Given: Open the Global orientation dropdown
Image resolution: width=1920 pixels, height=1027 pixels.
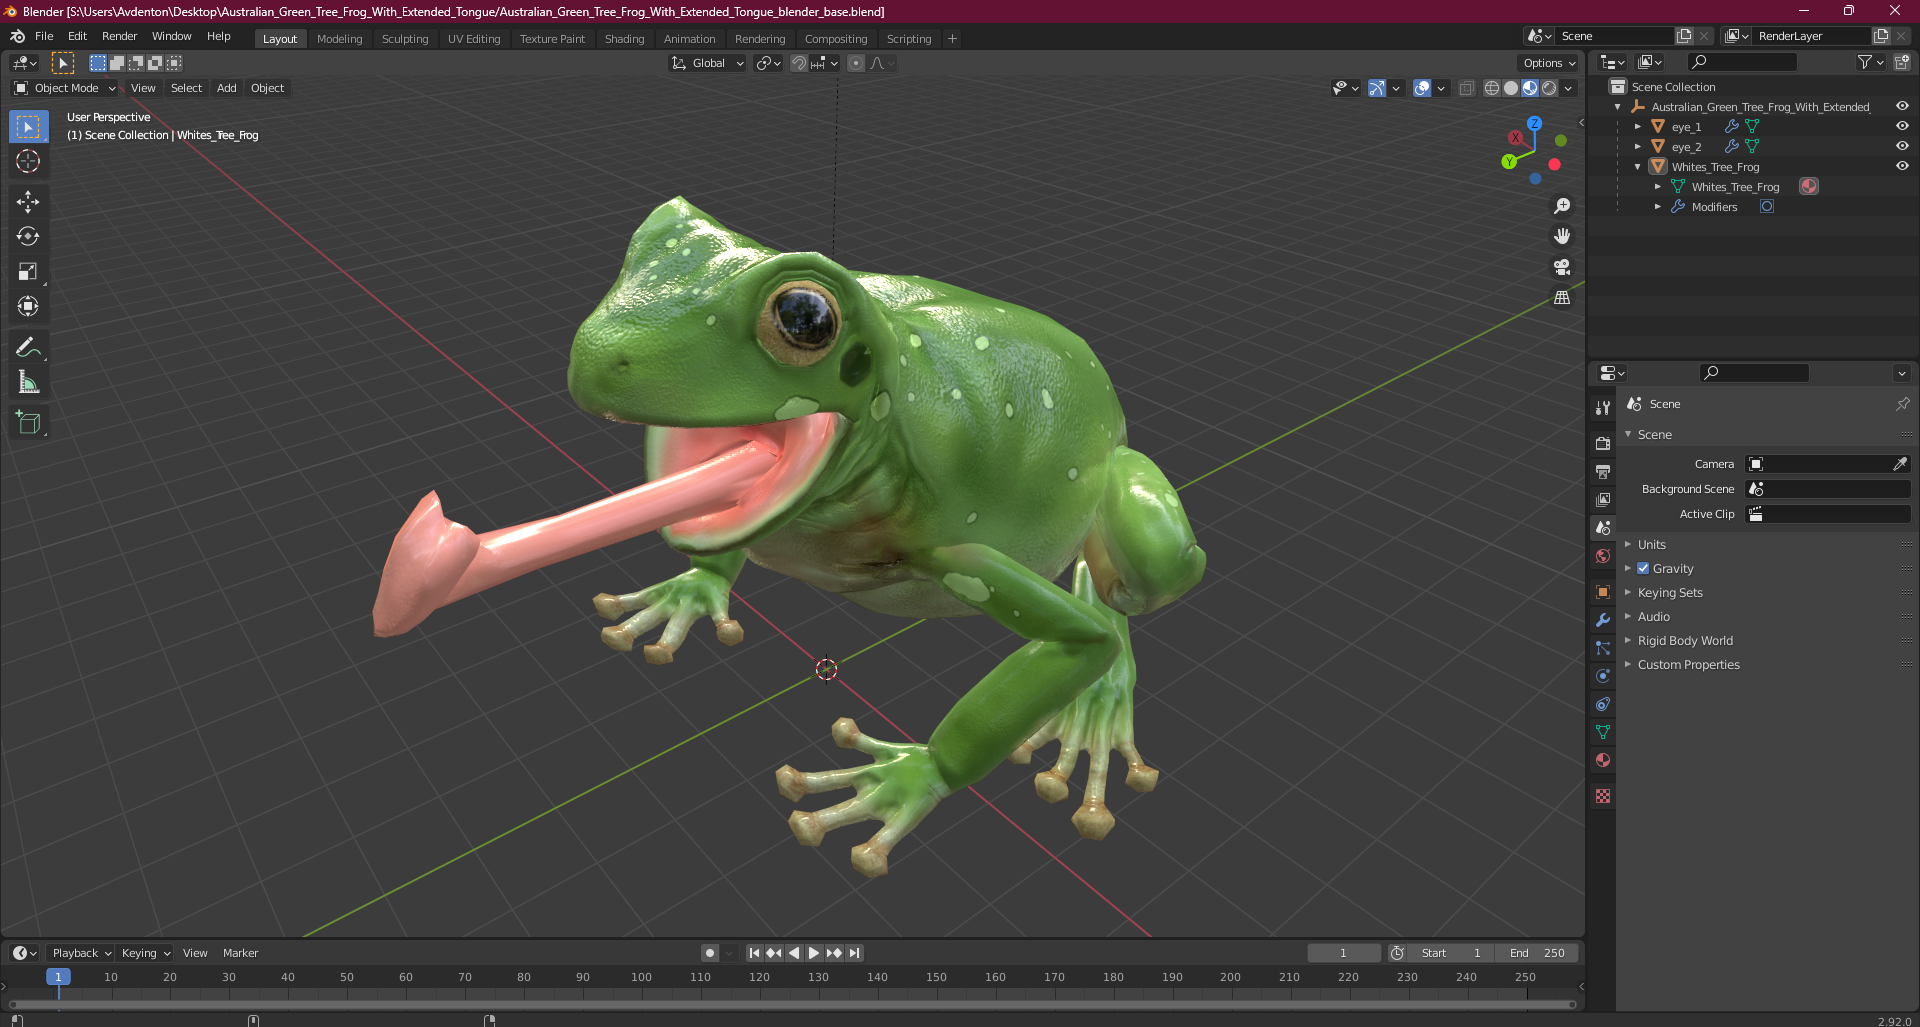Looking at the screenshot, I should 708,63.
